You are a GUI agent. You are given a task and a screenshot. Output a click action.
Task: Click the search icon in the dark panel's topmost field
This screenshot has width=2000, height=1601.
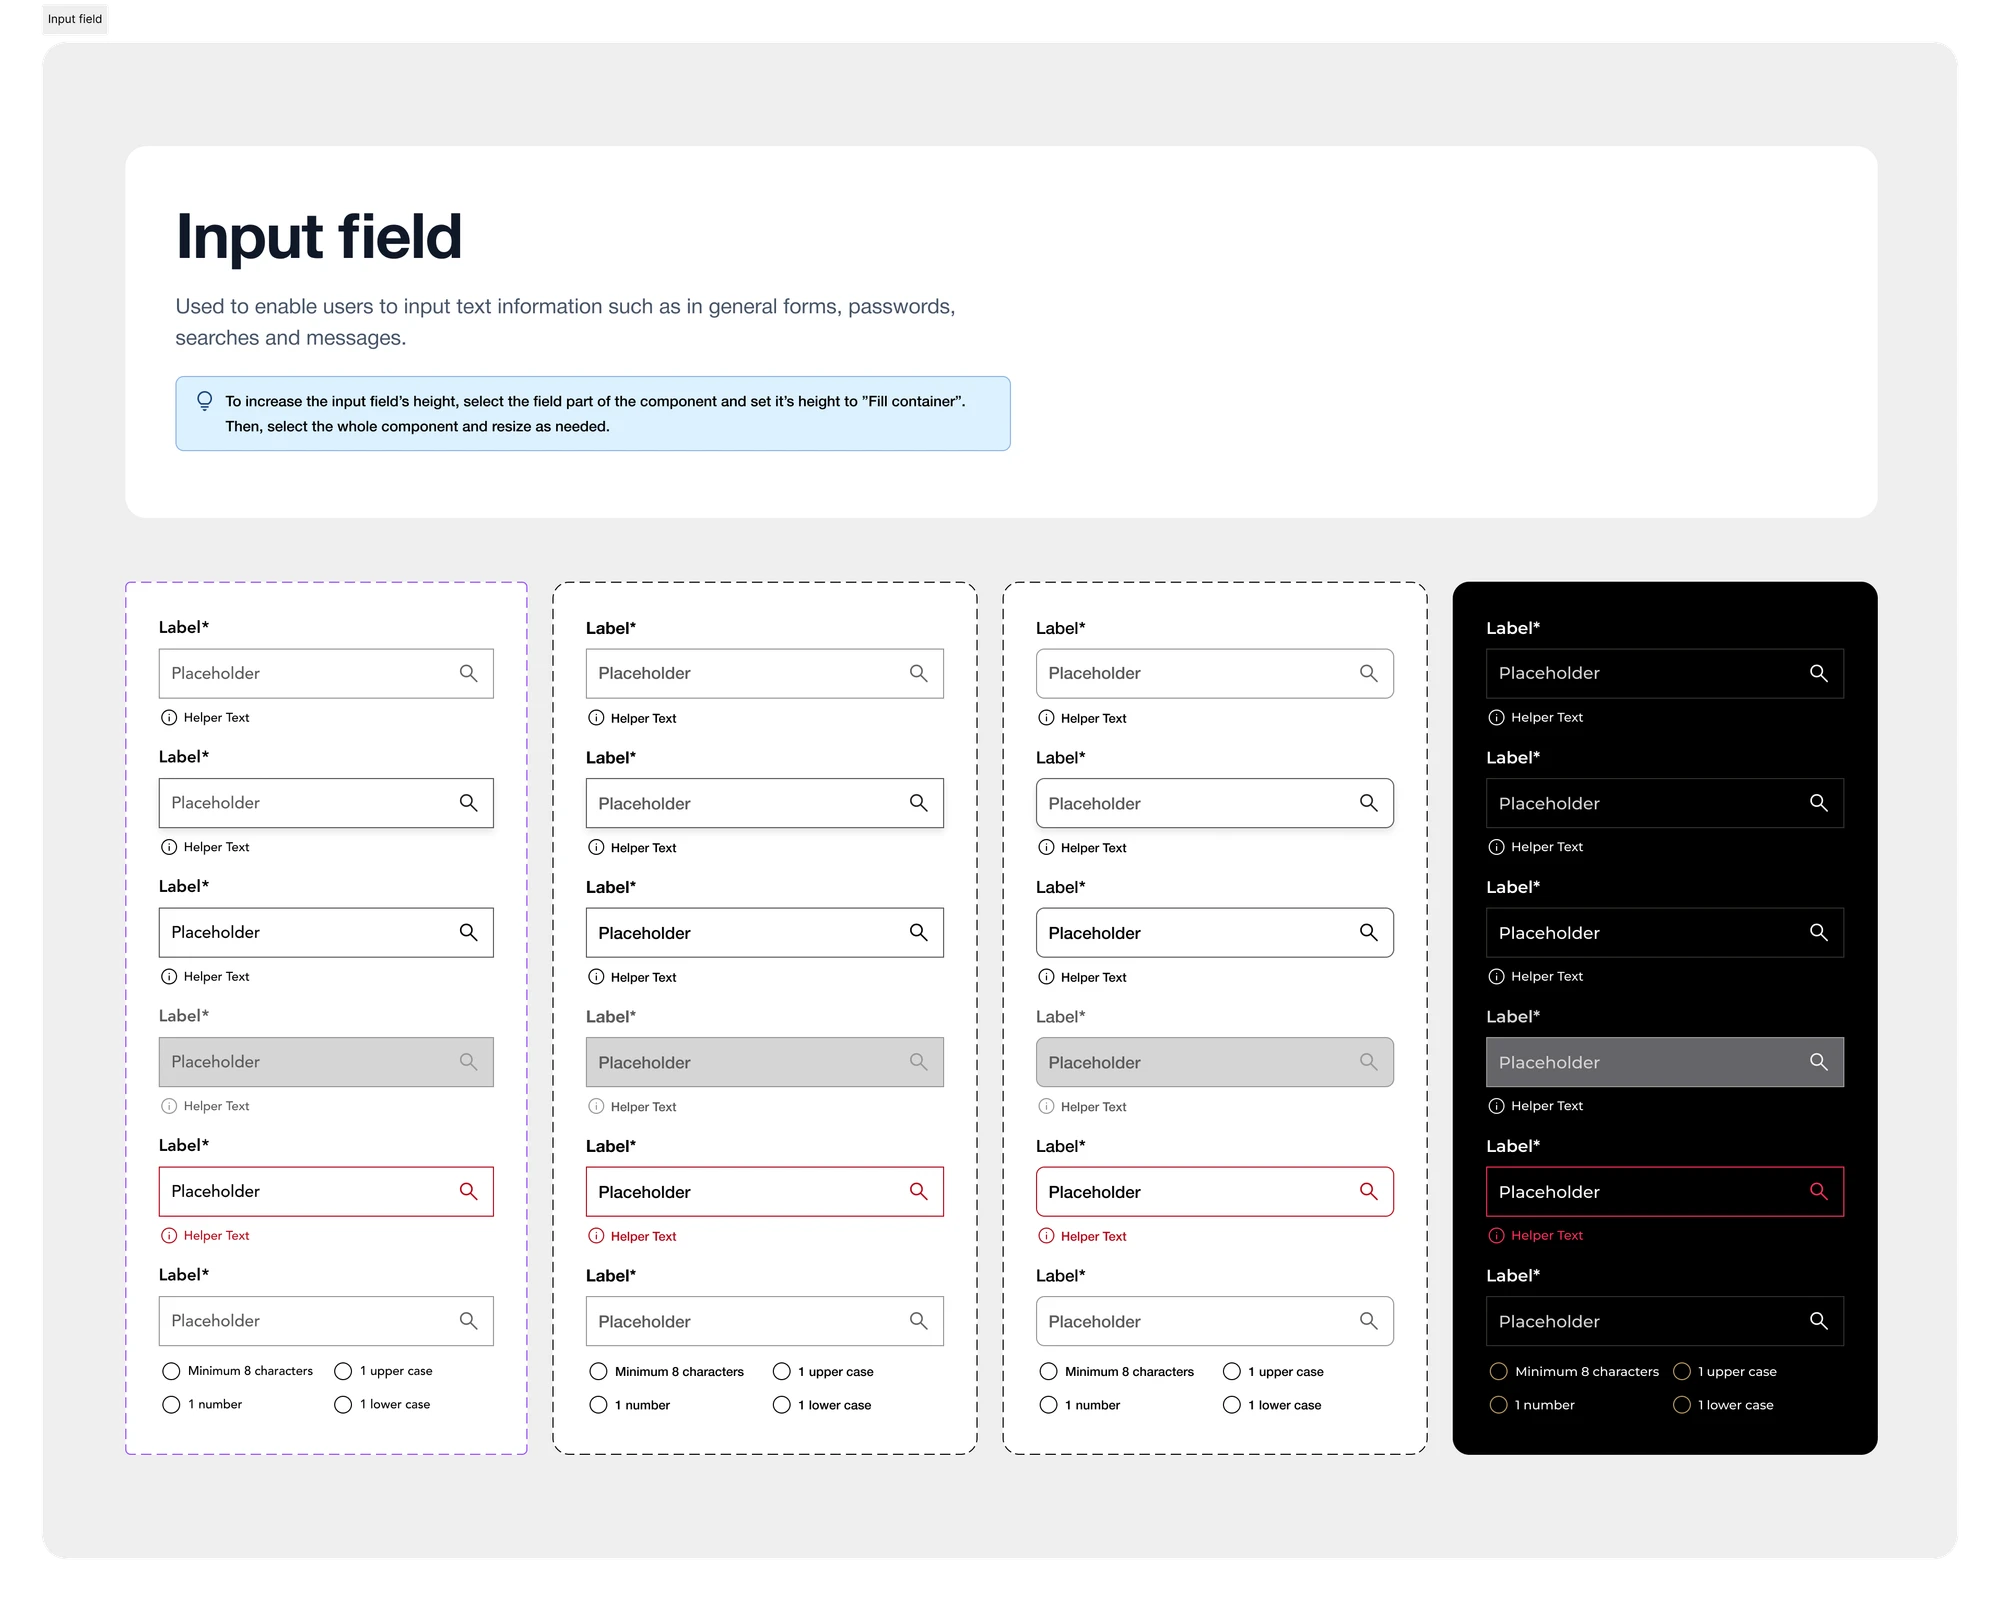pyautogui.click(x=1819, y=673)
